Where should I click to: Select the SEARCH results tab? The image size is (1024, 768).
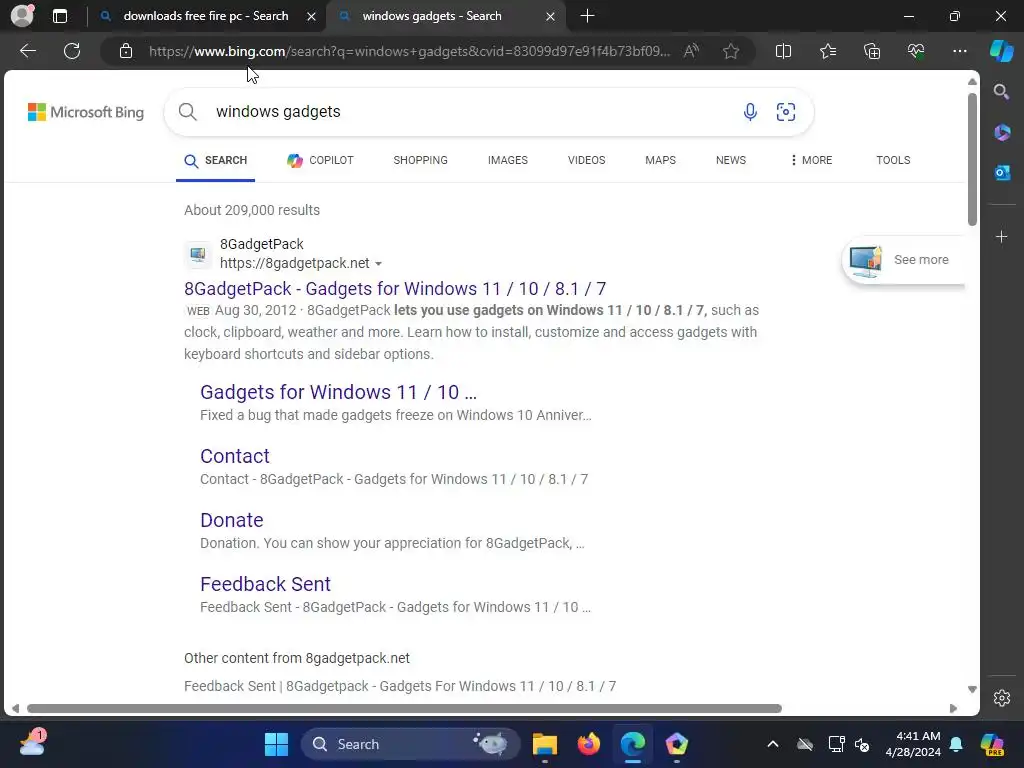tap(216, 161)
